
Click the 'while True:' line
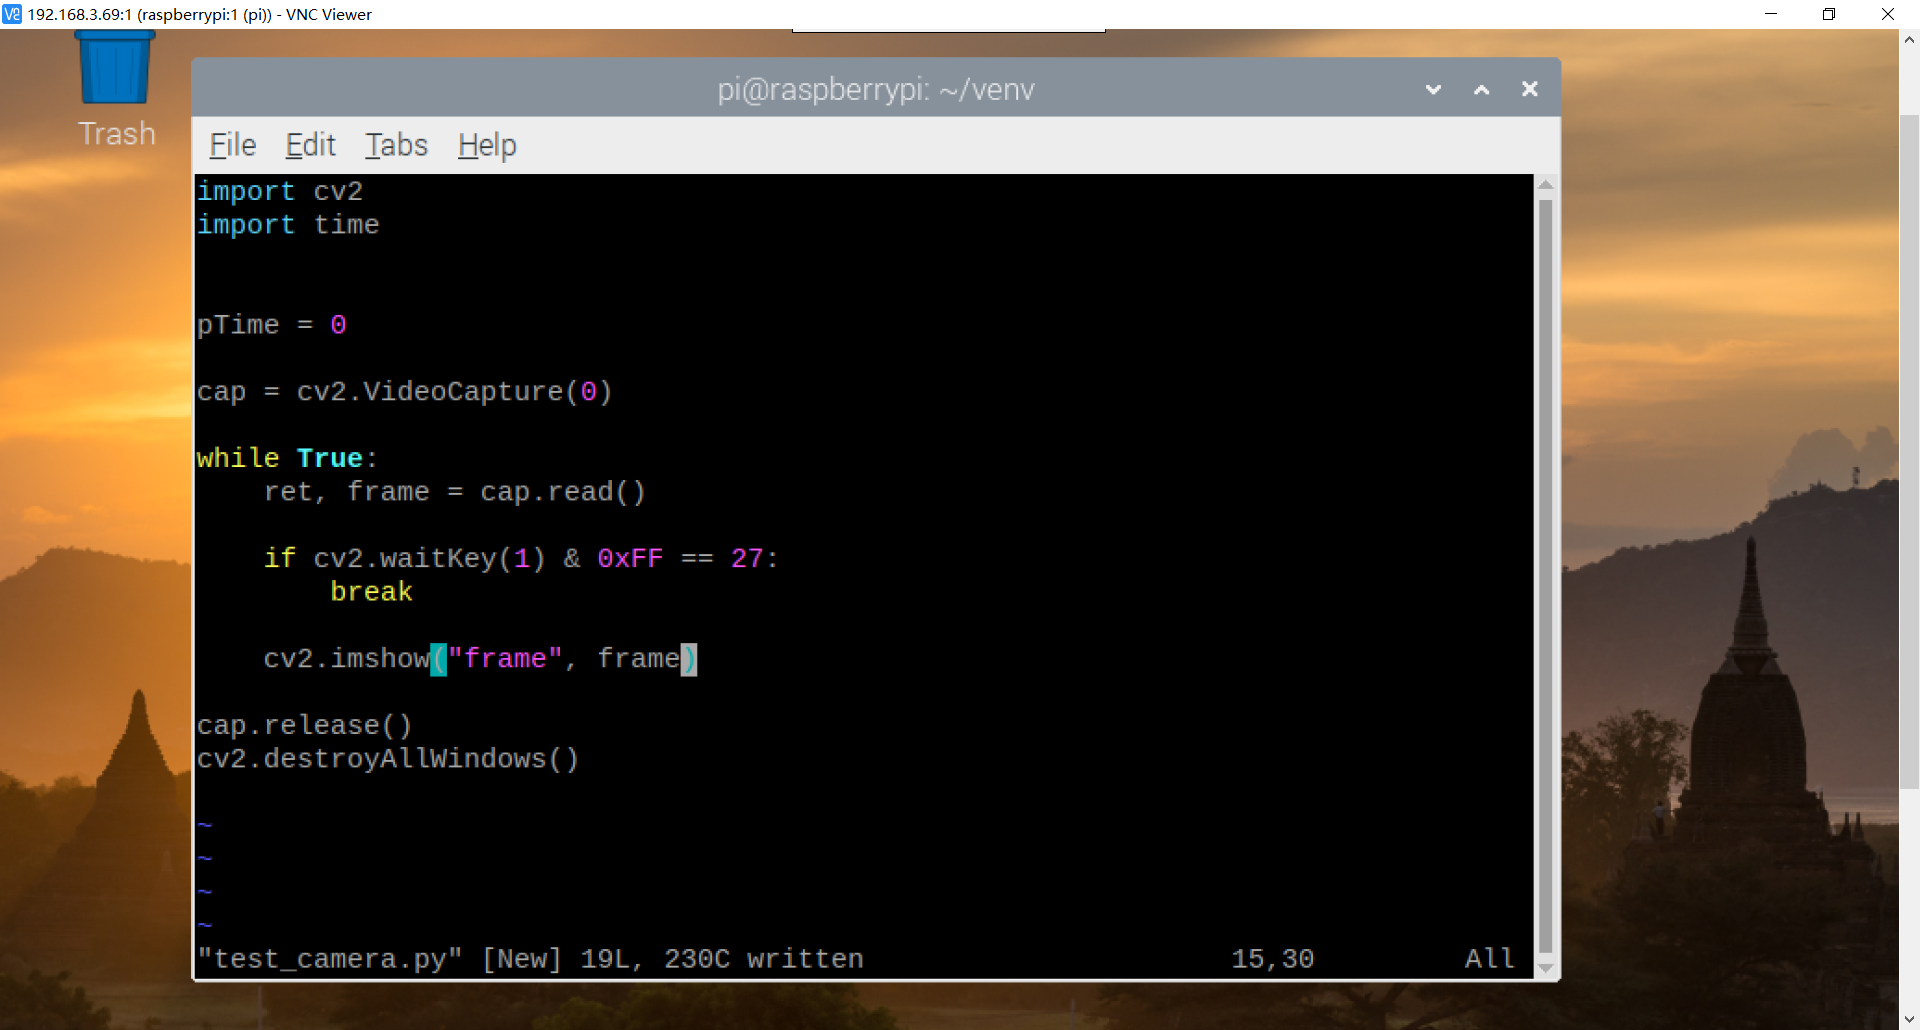point(287,458)
